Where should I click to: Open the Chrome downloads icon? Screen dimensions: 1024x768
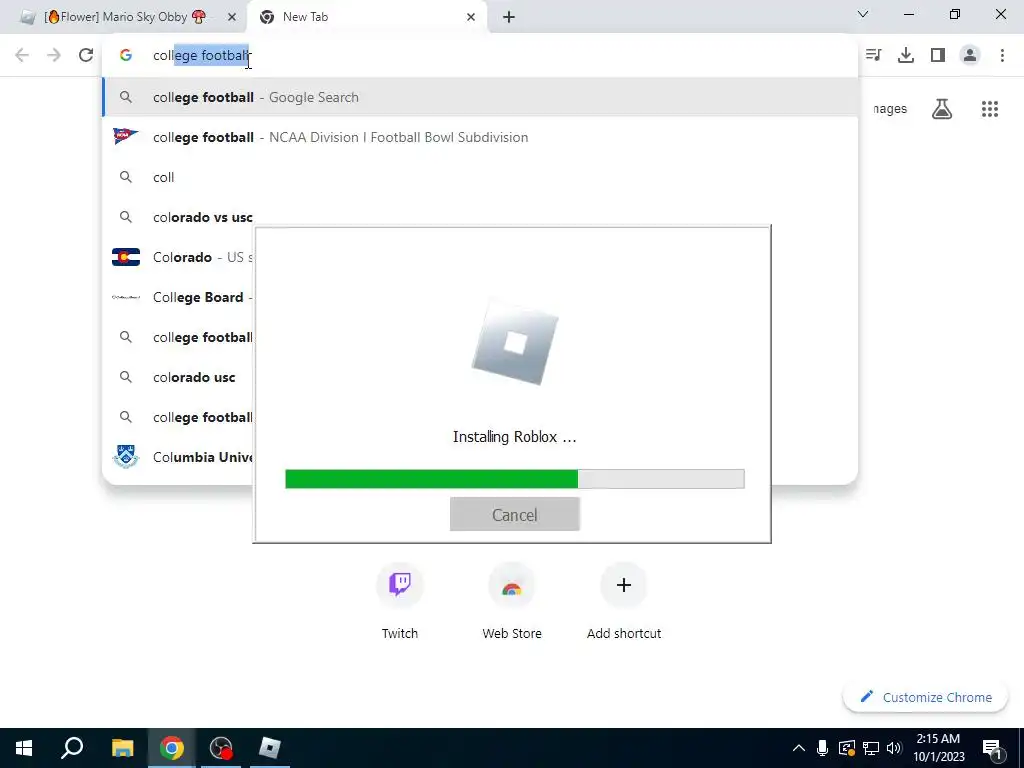pos(906,56)
